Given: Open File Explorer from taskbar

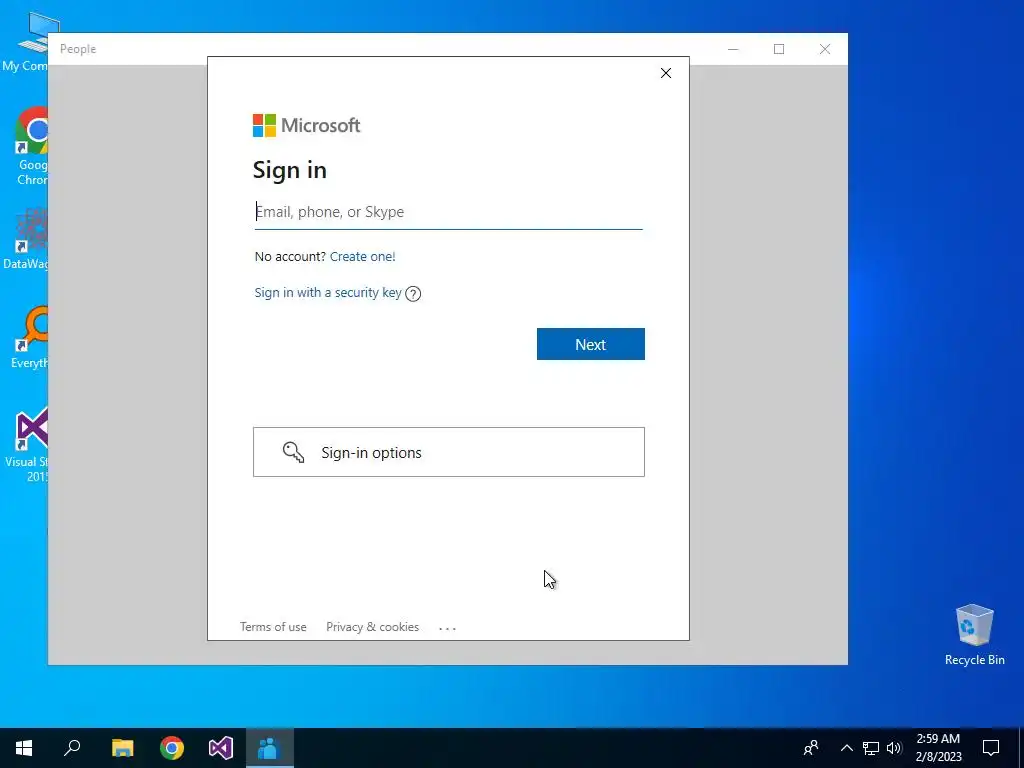Looking at the screenshot, I should [122, 748].
